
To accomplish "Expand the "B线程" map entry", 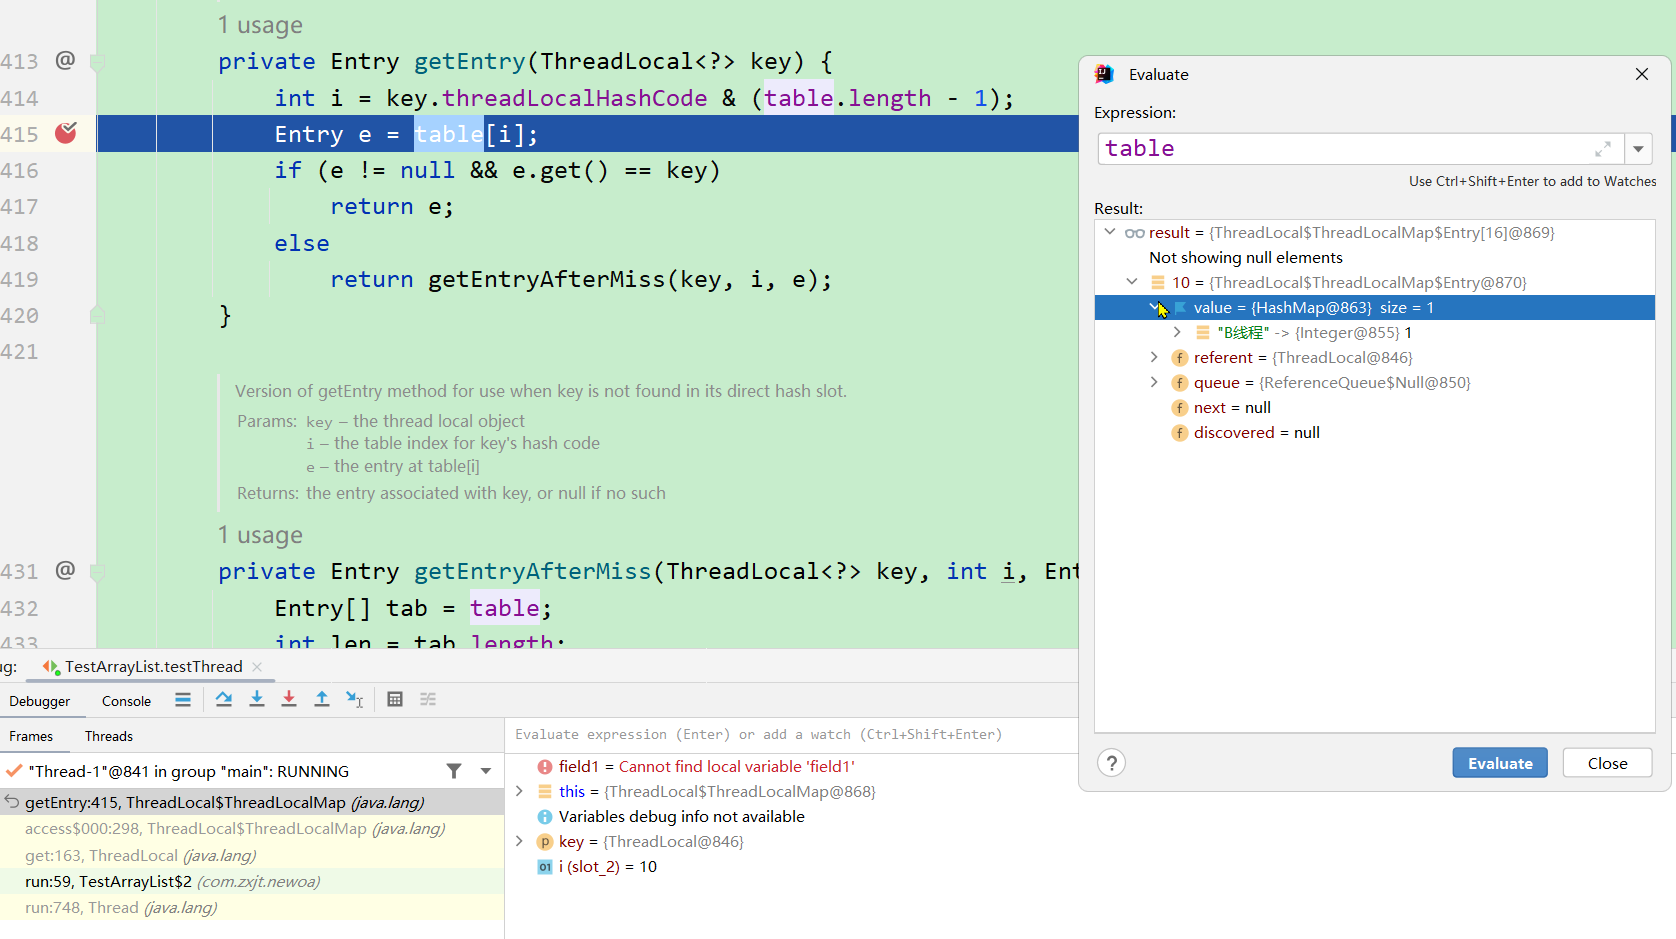I will pos(1177,332).
